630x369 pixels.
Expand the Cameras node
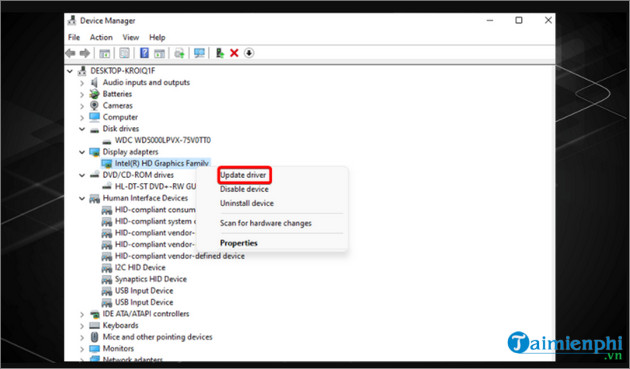(x=82, y=106)
